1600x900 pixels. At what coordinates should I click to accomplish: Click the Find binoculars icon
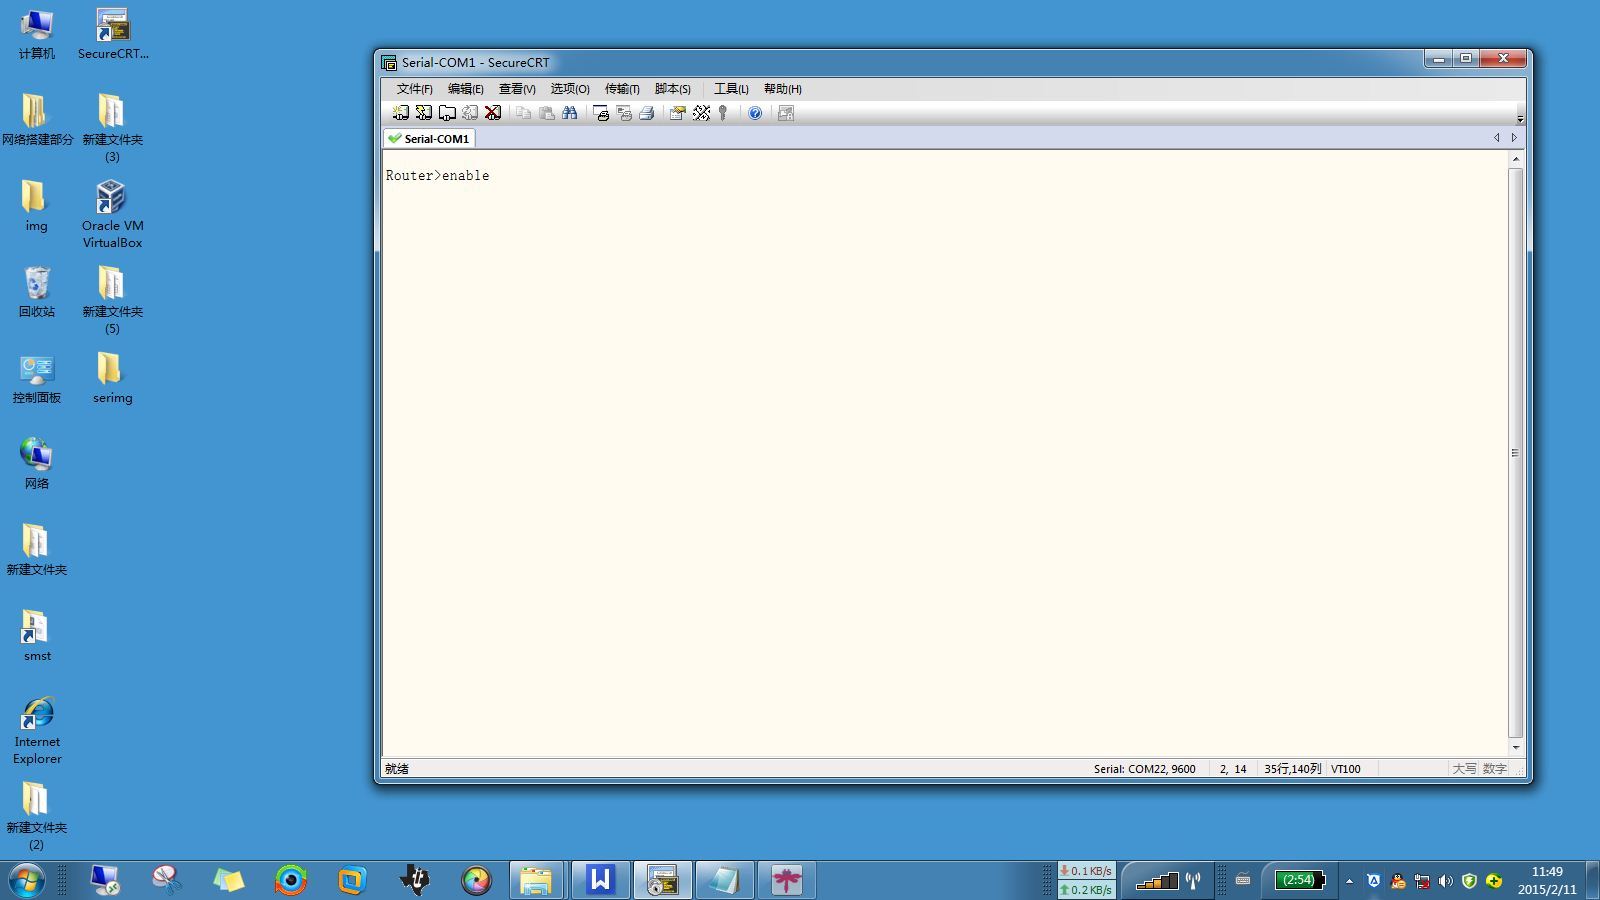tap(570, 113)
